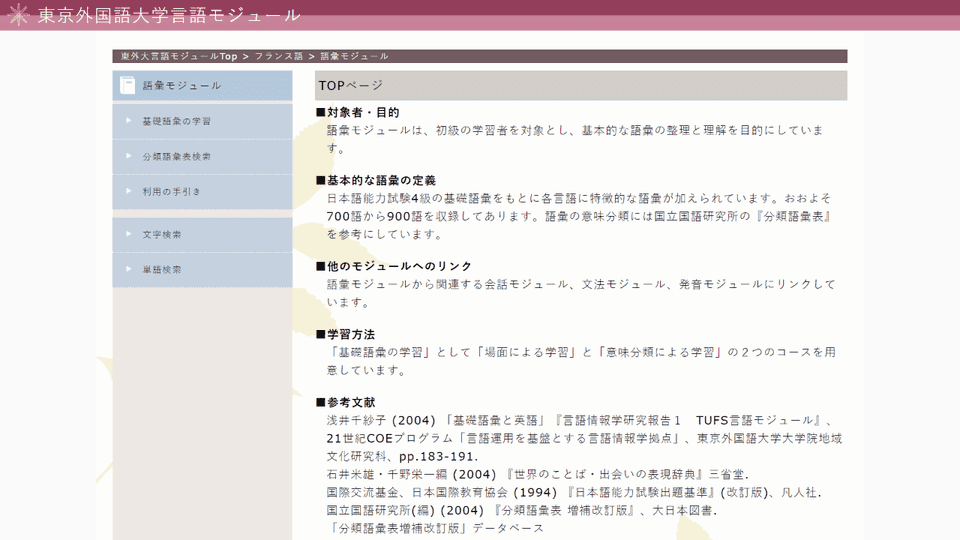Select 単語検索 in the sidebar
The width and height of the screenshot is (960, 540).
(x=162, y=270)
